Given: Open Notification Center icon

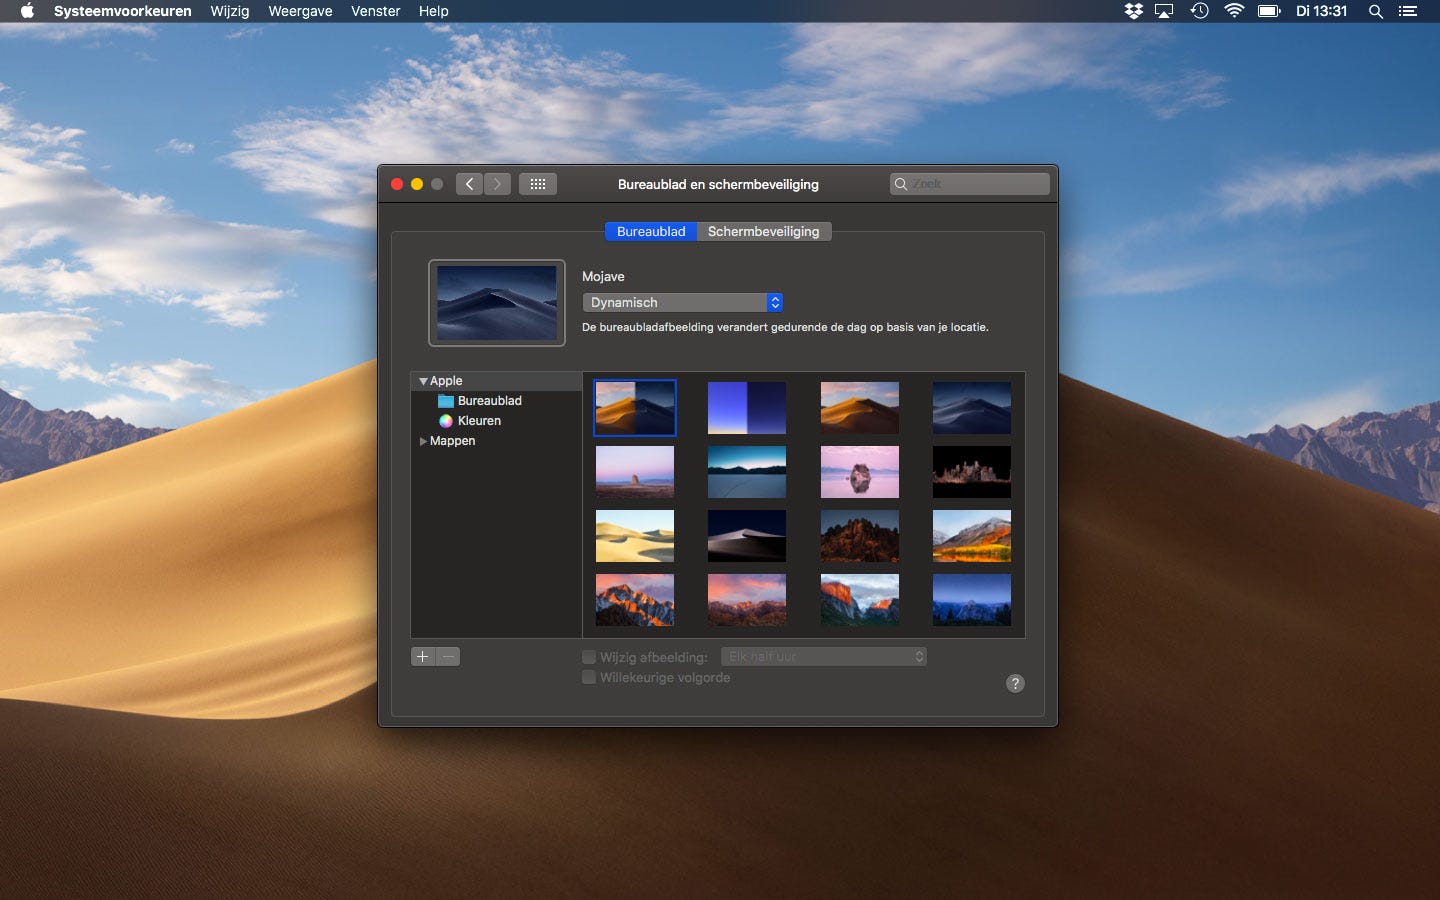Looking at the screenshot, I should [1408, 11].
